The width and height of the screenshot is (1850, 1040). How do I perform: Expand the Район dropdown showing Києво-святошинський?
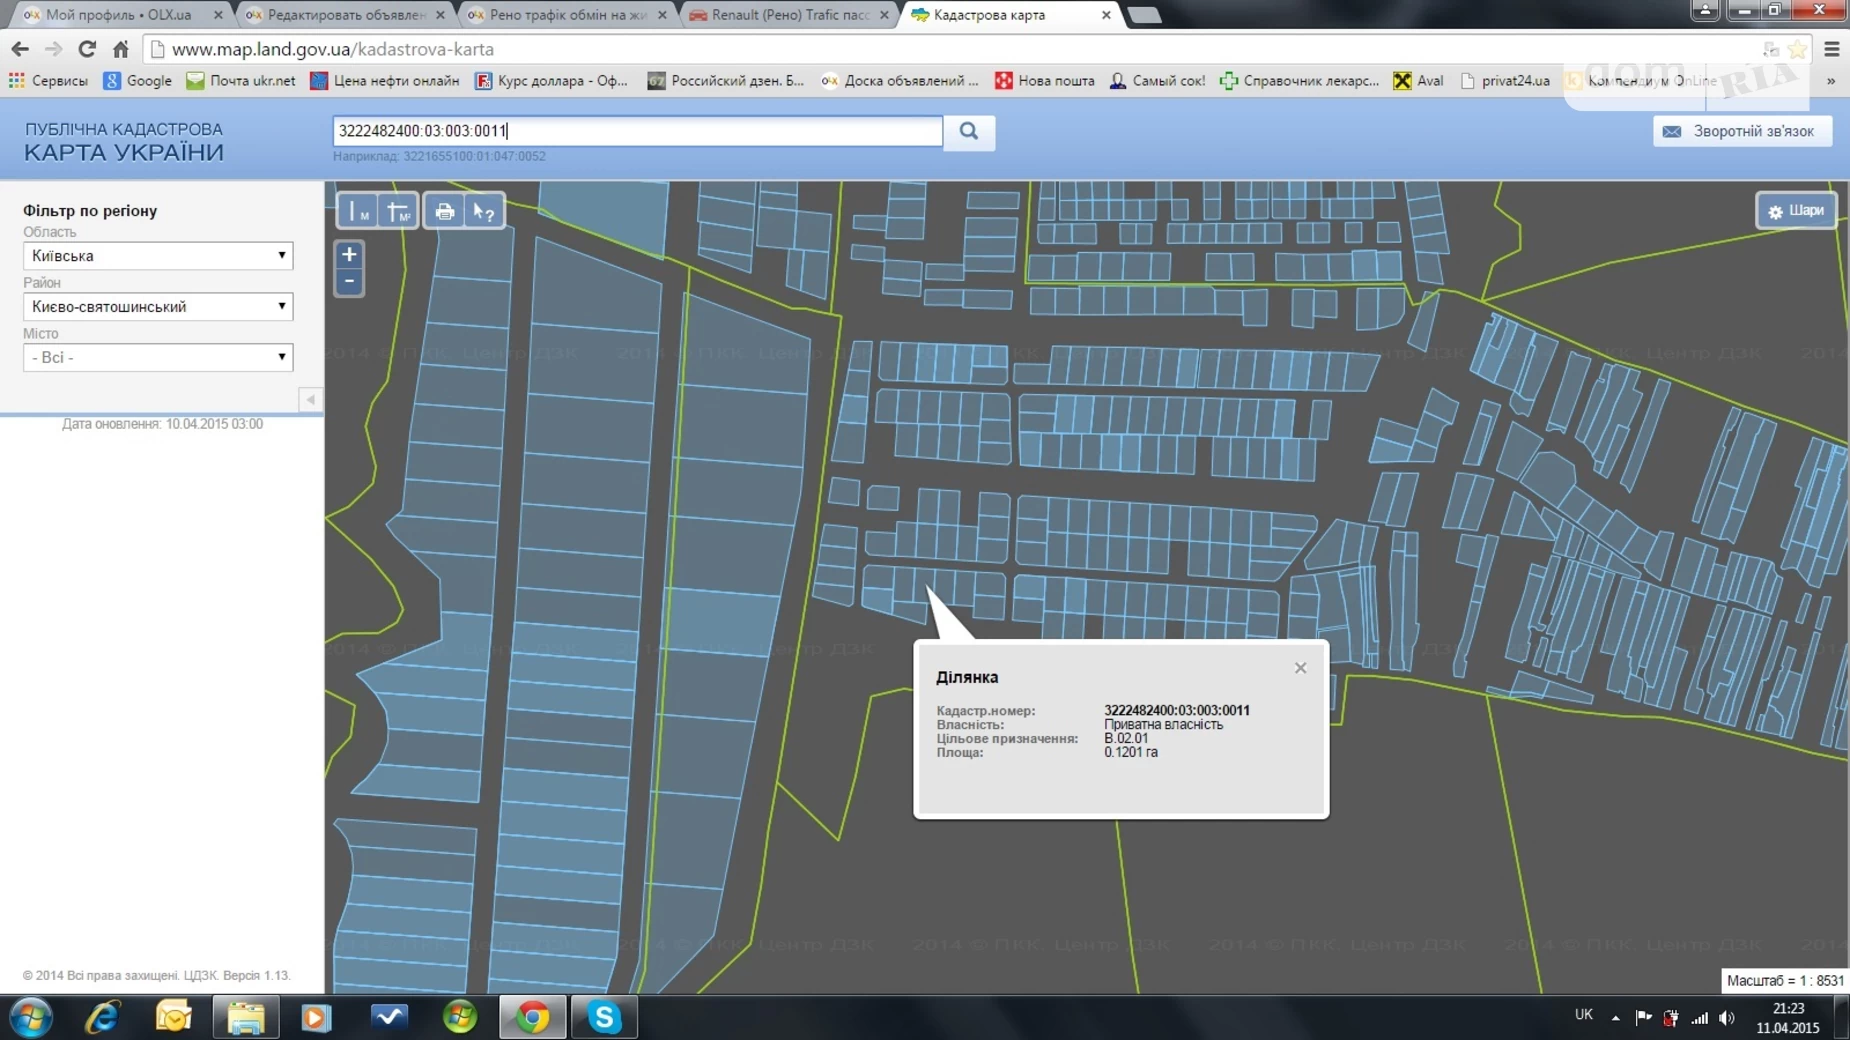click(157, 307)
